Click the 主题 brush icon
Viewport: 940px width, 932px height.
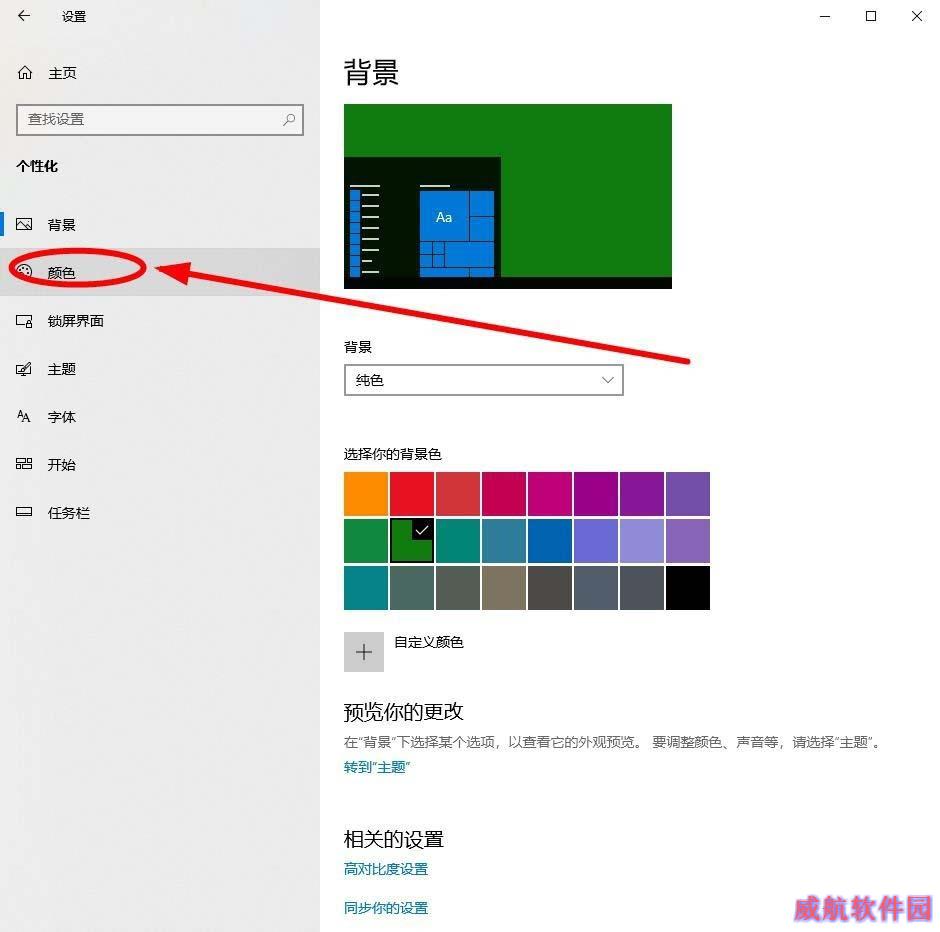pyautogui.click(x=24, y=369)
